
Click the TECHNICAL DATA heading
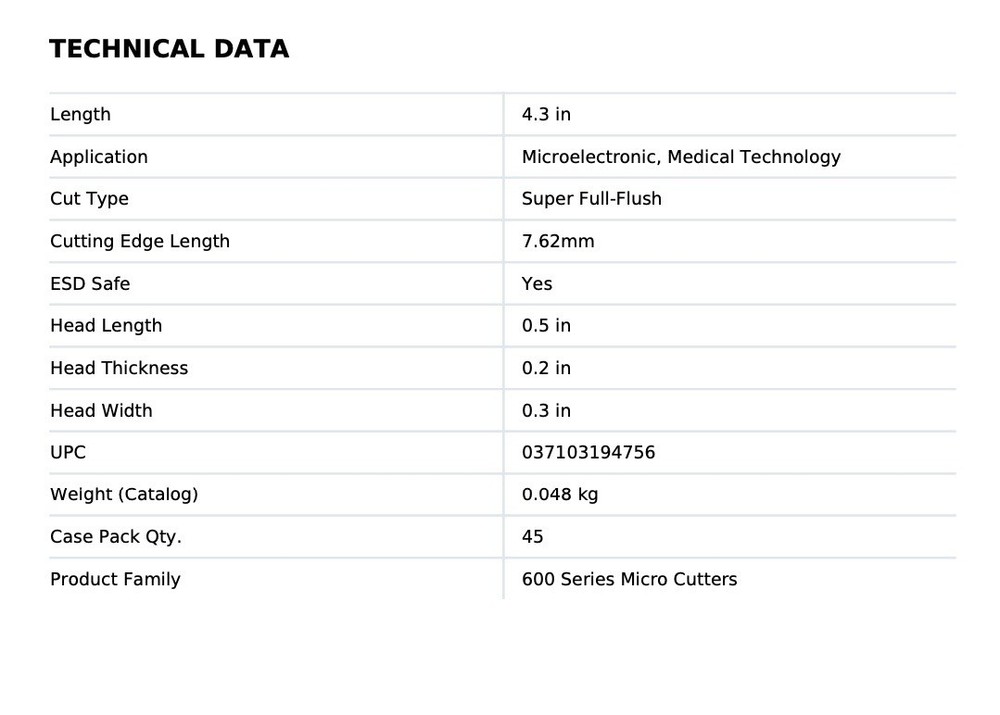pyautogui.click(x=169, y=49)
